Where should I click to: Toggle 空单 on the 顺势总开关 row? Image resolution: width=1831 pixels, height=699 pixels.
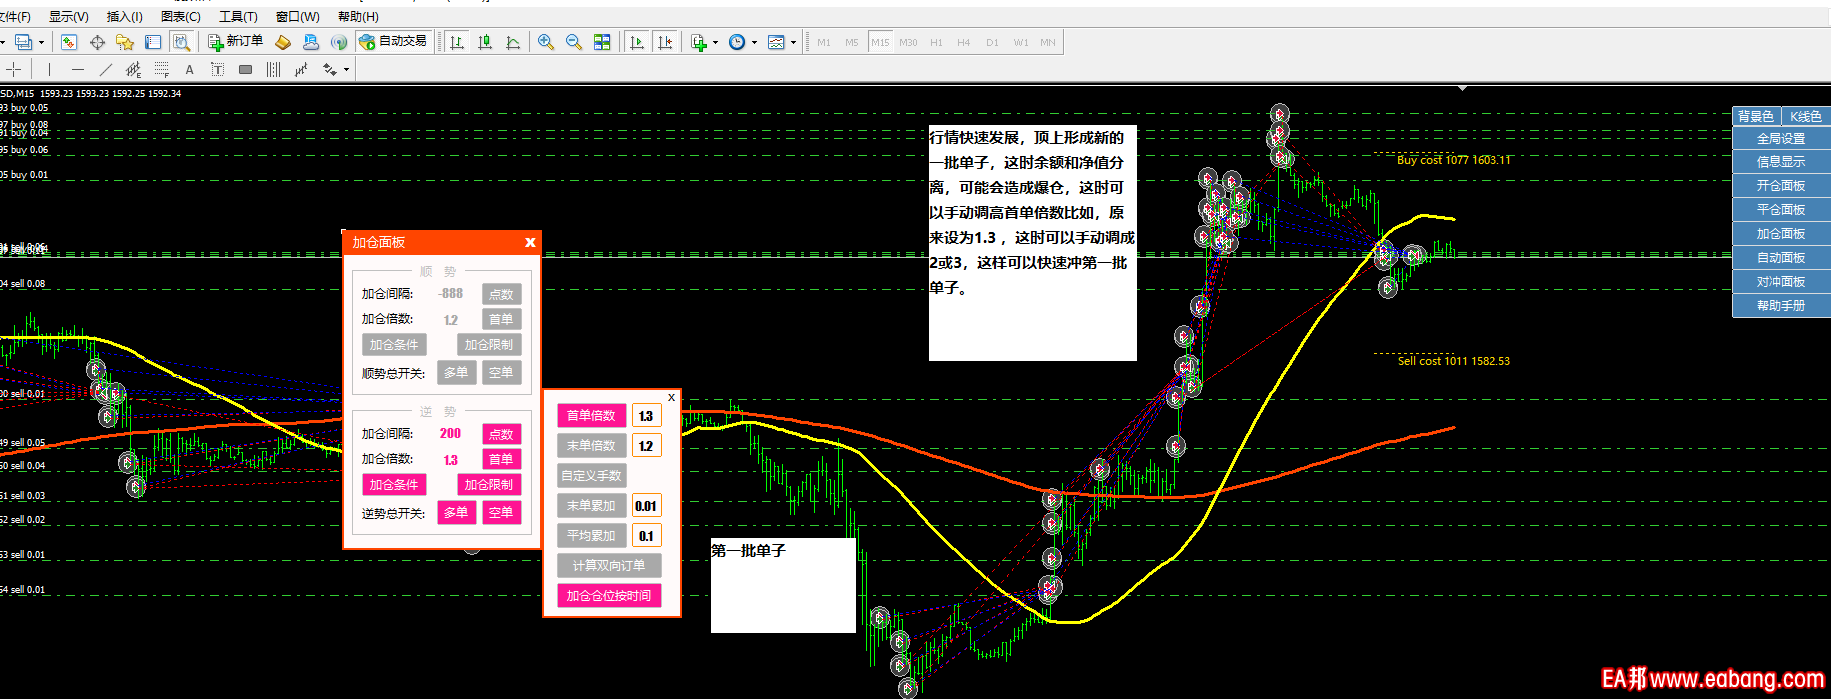pyautogui.click(x=501, y=372)
